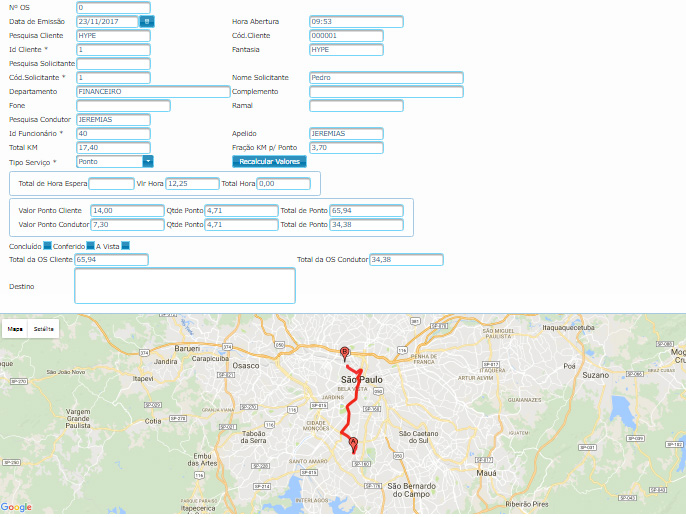Click the Destino text area
The image size is (686, 517).
pos(185,285)
